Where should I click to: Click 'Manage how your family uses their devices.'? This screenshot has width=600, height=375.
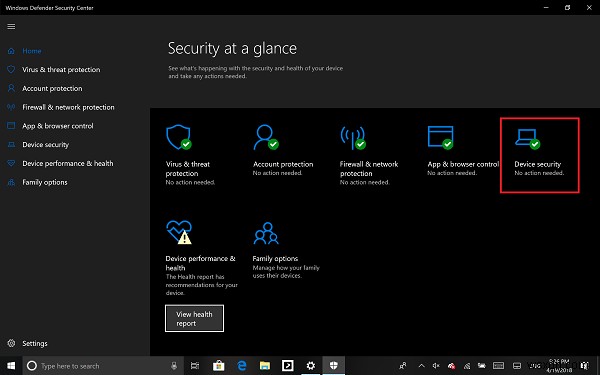286,272
